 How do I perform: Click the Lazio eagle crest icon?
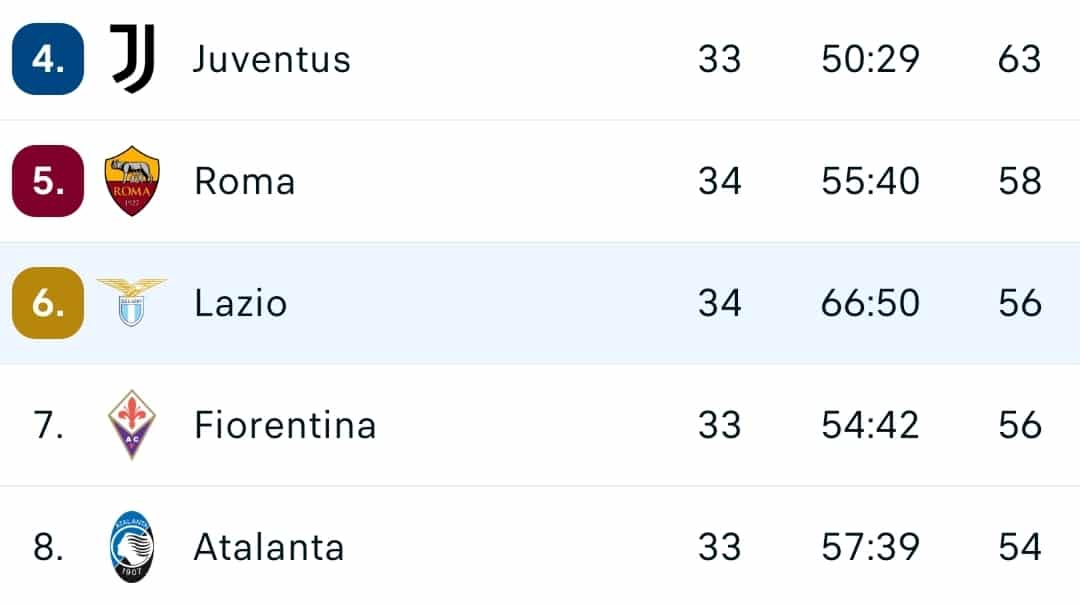point(132,302)
